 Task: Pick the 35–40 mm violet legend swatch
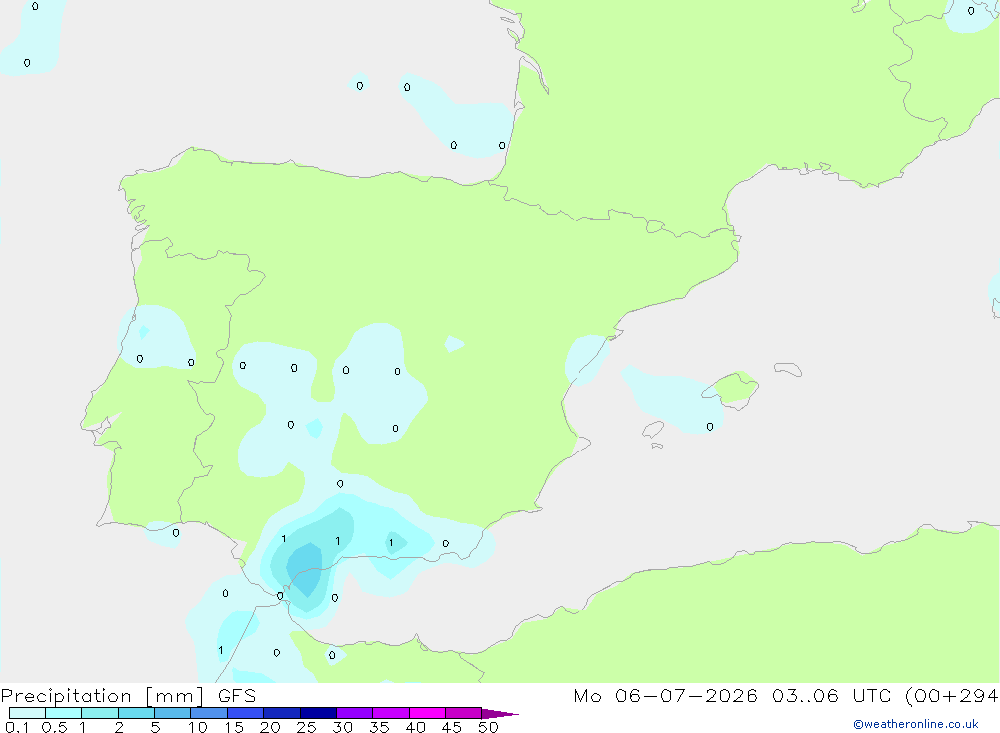(x=391, y=713)
